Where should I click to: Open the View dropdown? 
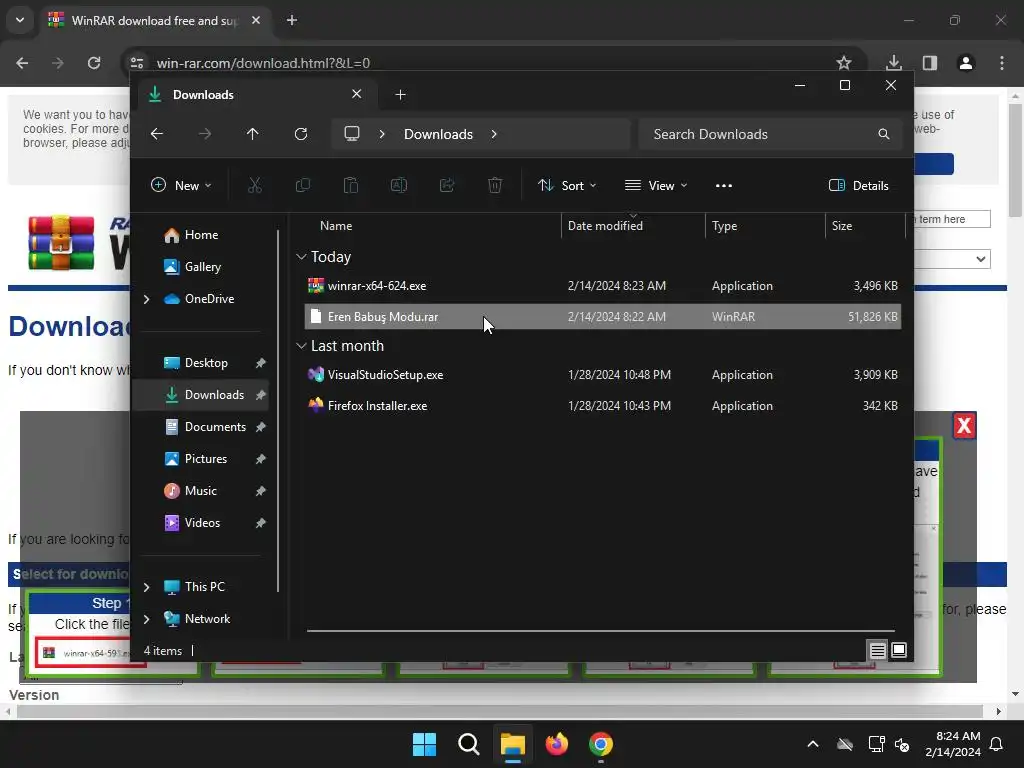tap(656, 185)
